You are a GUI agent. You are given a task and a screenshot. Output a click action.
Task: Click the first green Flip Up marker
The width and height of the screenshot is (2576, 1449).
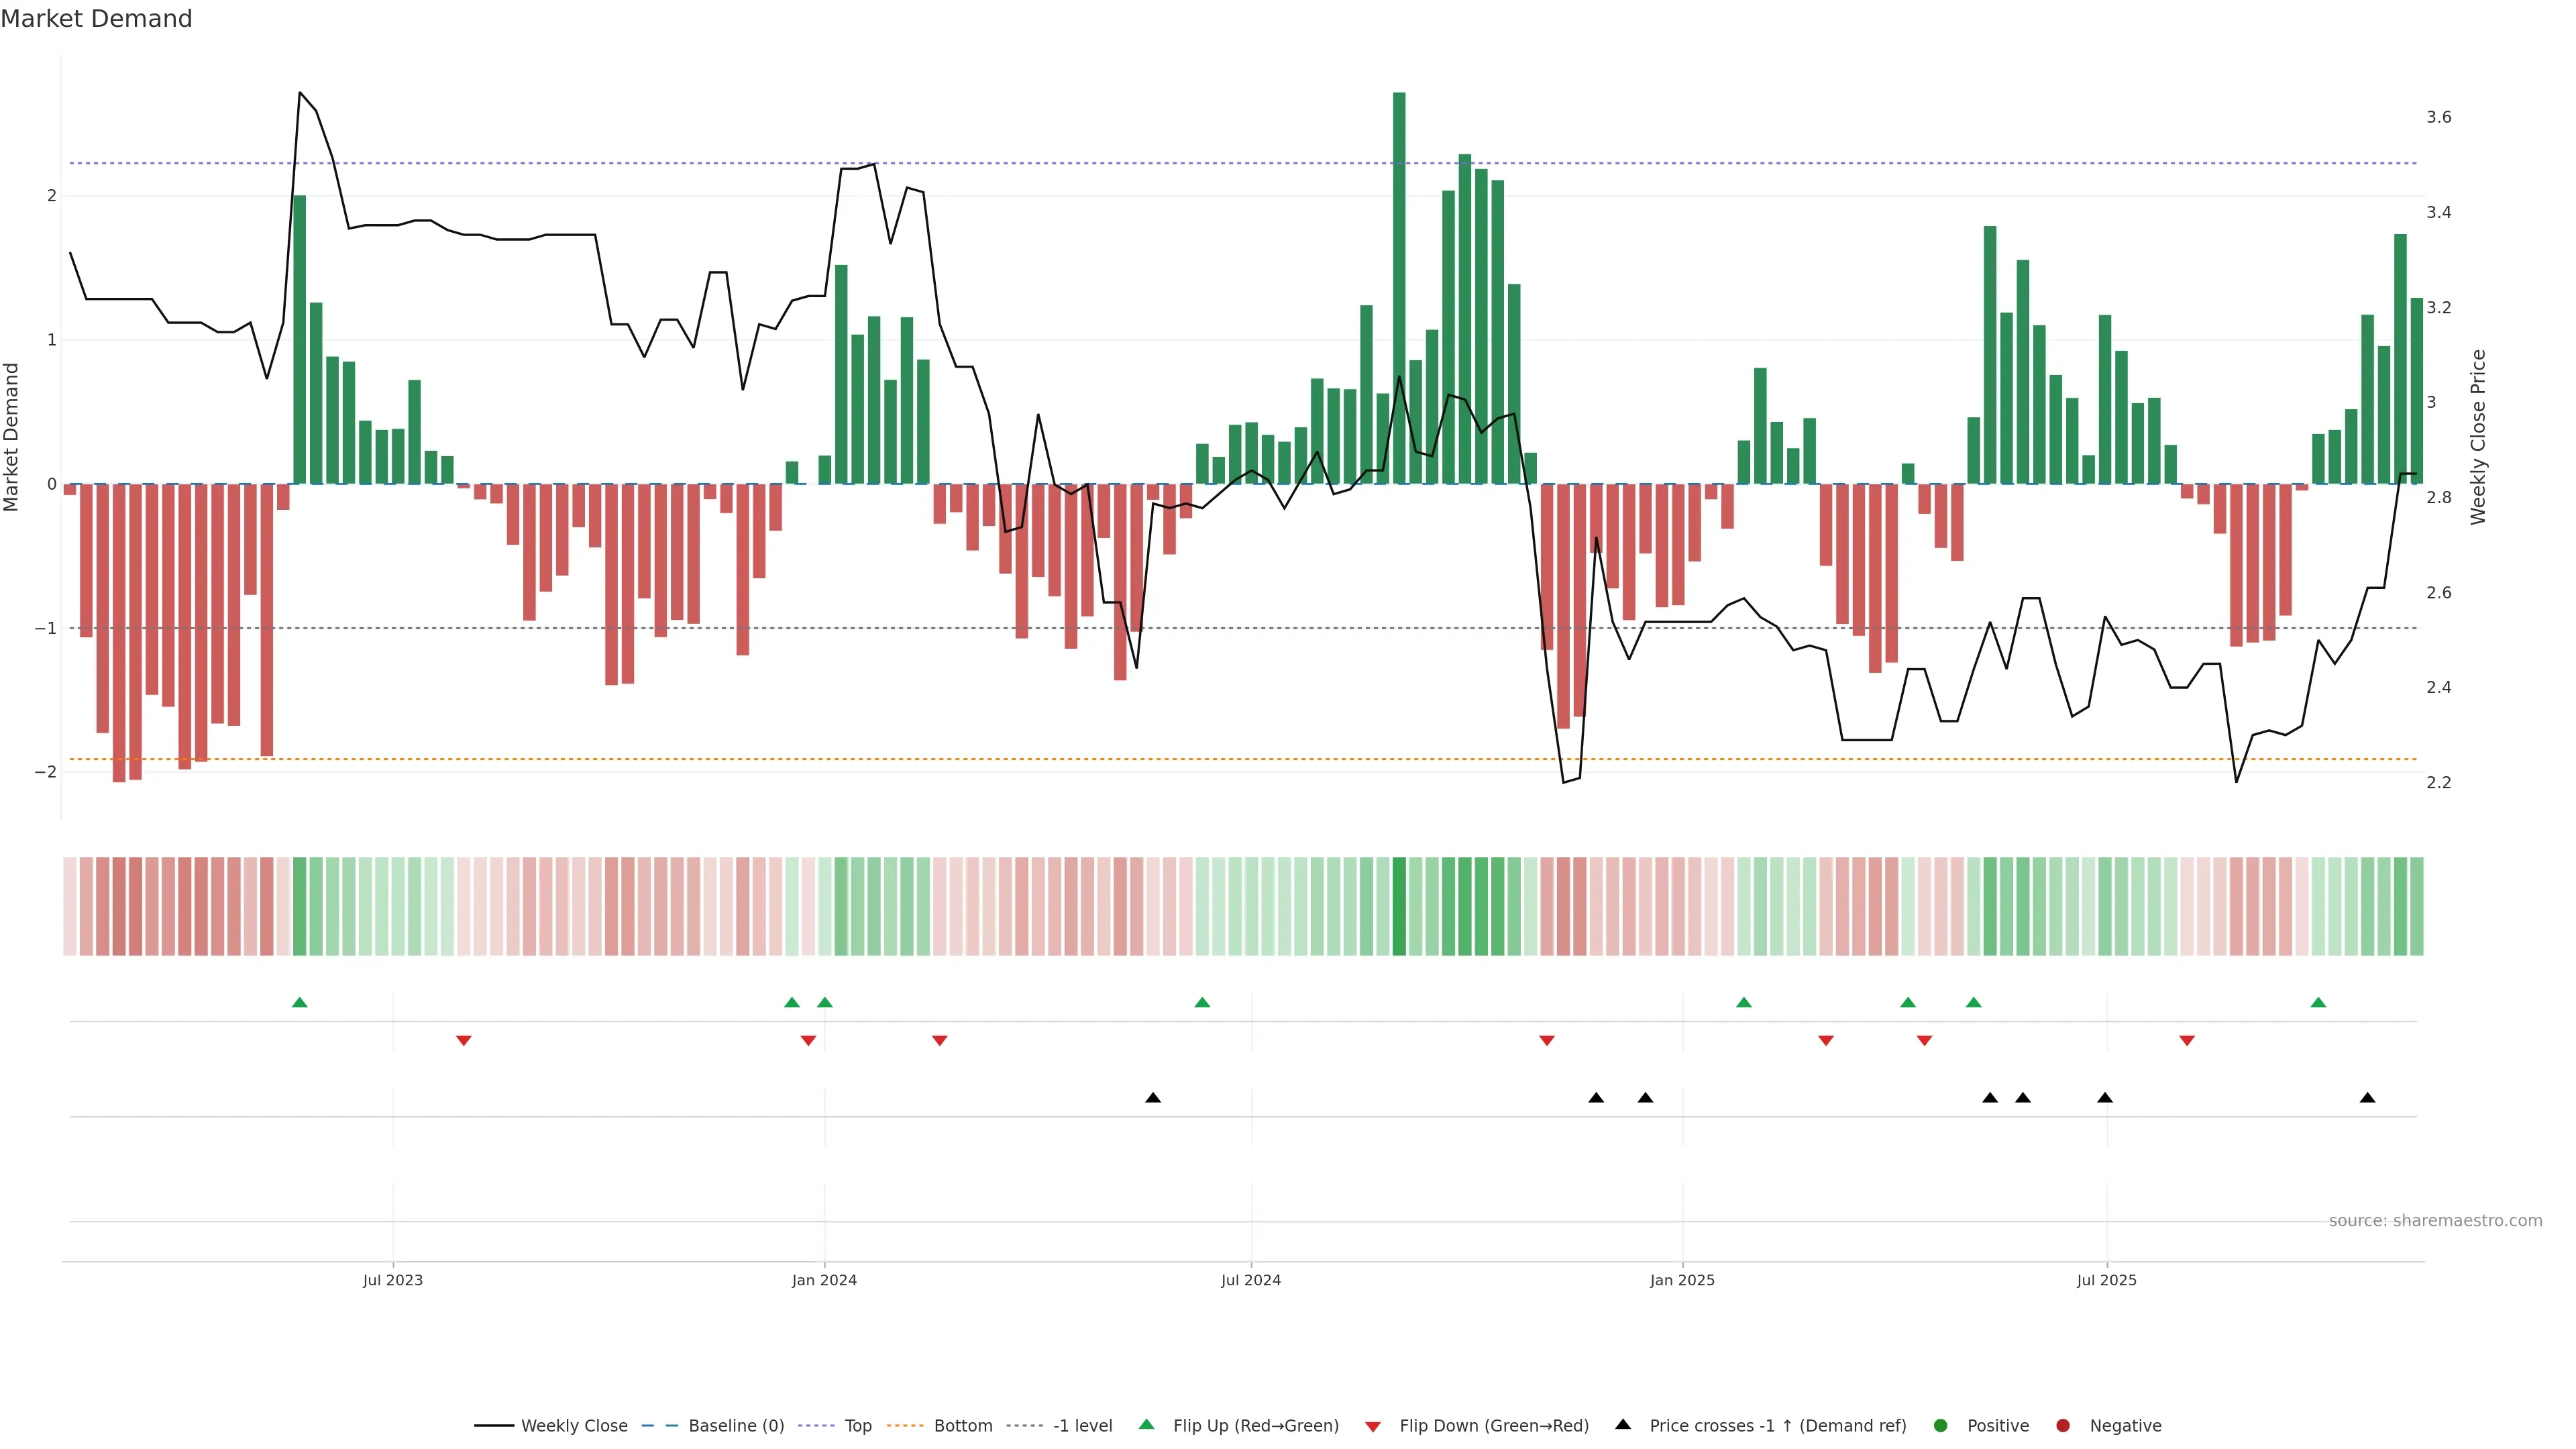tap(299, 1002)
